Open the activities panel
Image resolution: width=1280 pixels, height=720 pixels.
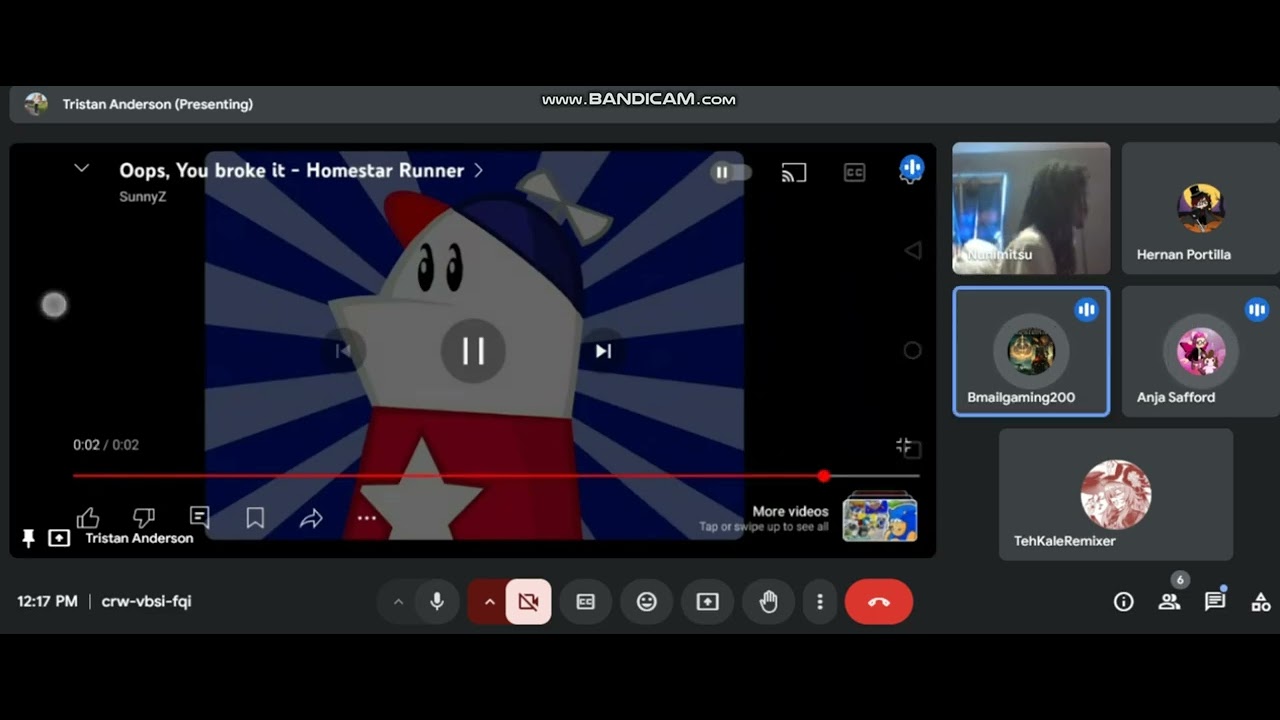click(x=1261, y=602)
